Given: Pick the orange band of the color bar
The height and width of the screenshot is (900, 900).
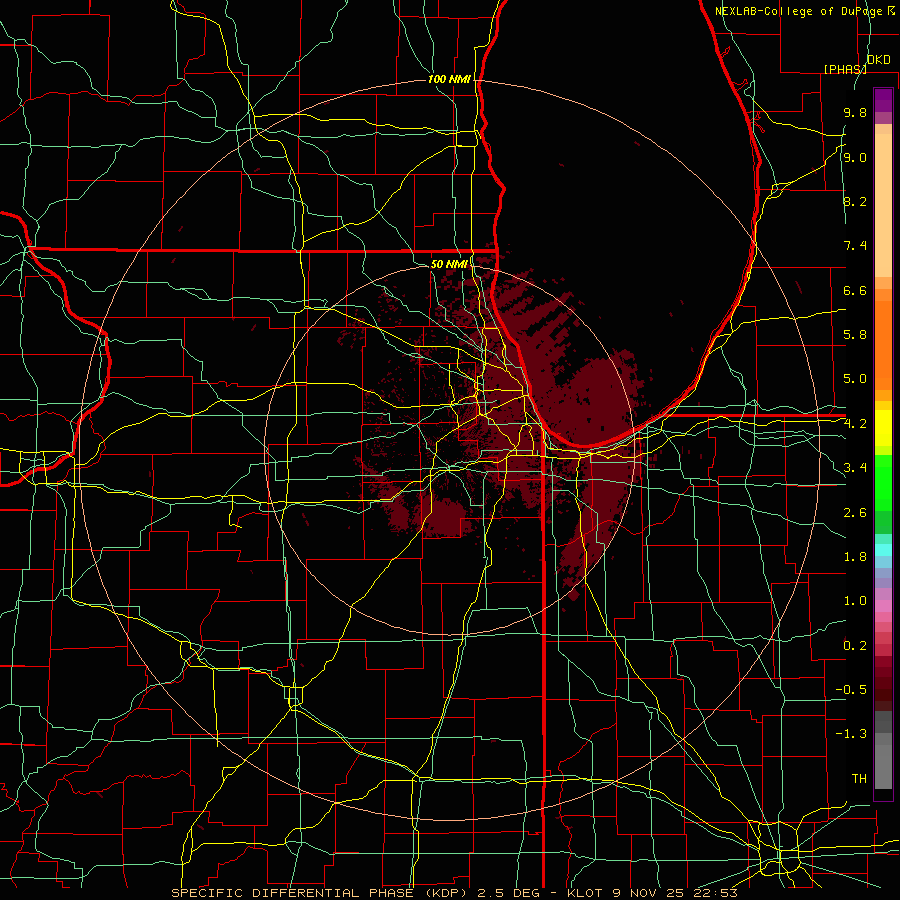Looking at the screenshot, I should tap(883, 346).
